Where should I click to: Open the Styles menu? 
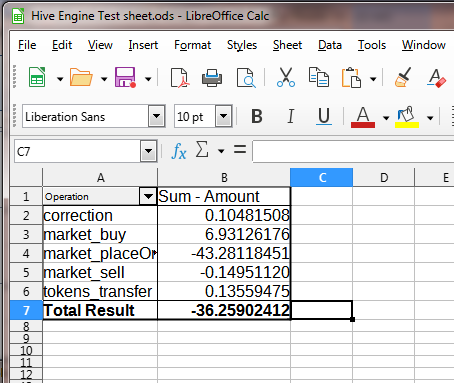pyautogui.click(x=242, y=45)
